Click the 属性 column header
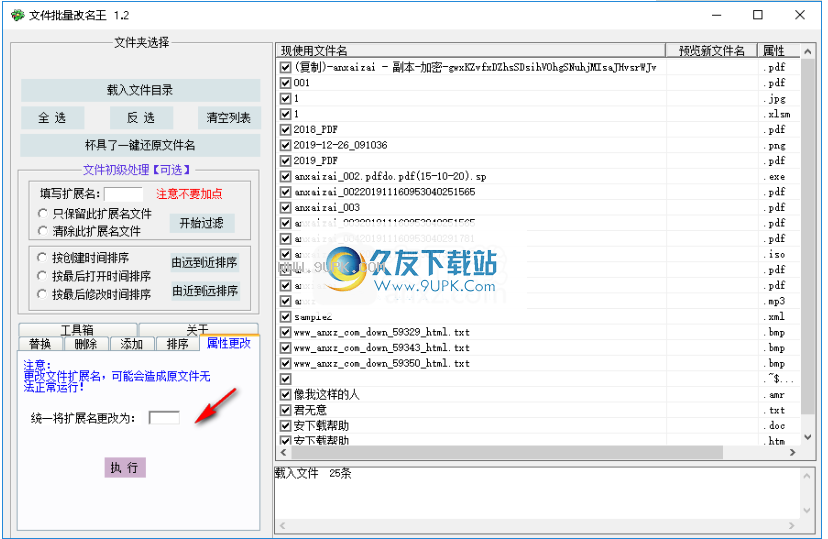The width and height of the screenshot is (828, 539). 779,51
